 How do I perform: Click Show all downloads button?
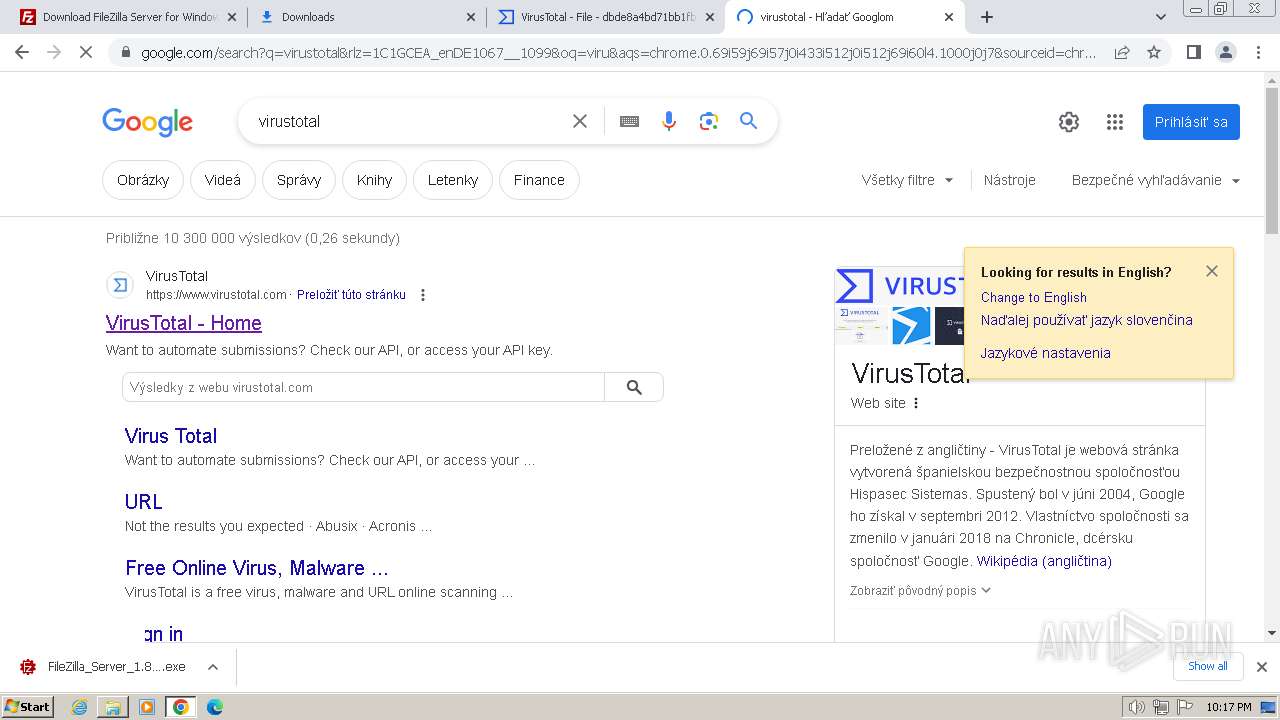coord(1207,666)
